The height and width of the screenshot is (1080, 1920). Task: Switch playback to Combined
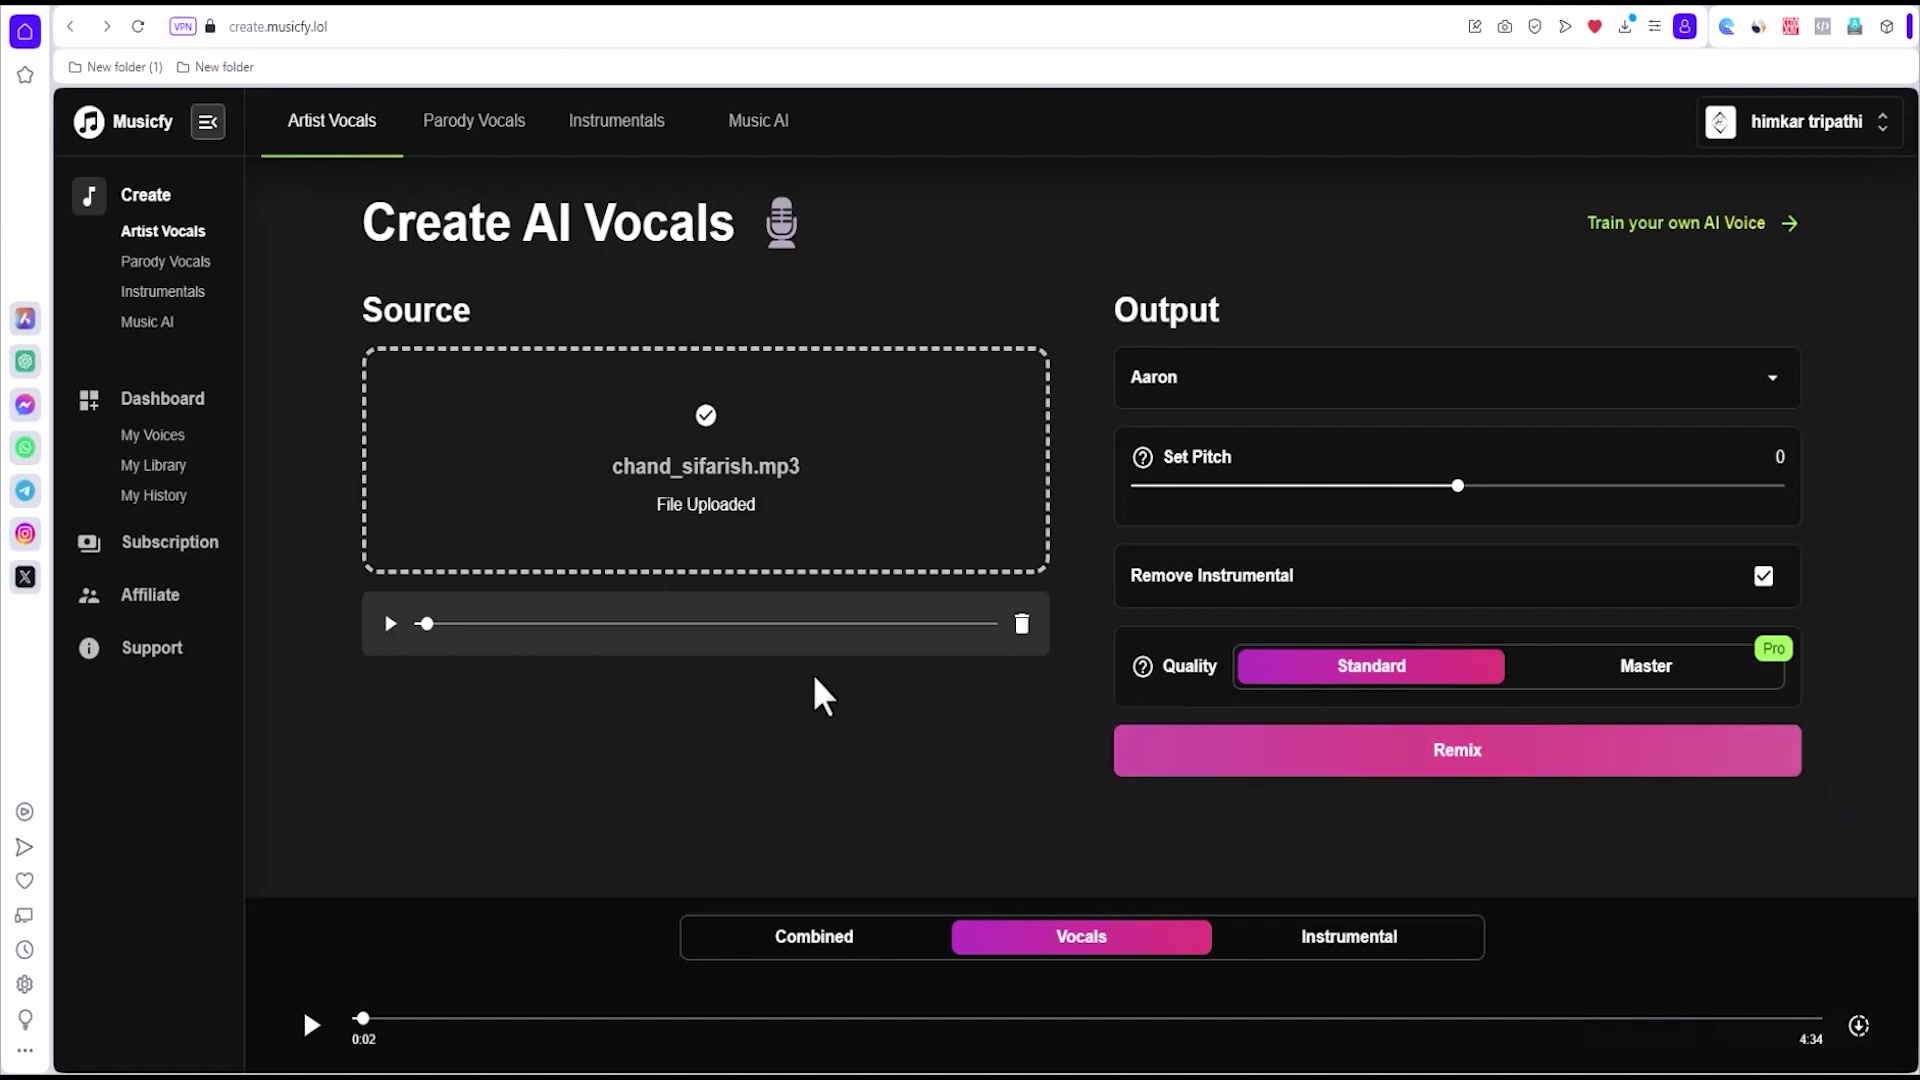pyautogui.click(x=814, y=938)
